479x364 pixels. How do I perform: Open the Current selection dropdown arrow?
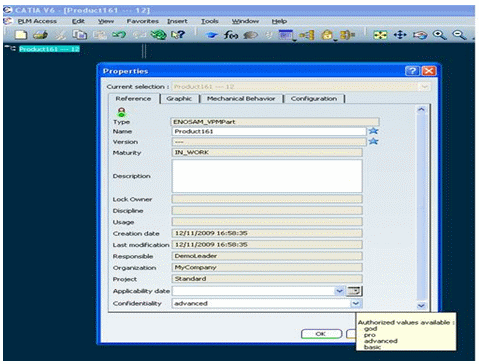424,87
